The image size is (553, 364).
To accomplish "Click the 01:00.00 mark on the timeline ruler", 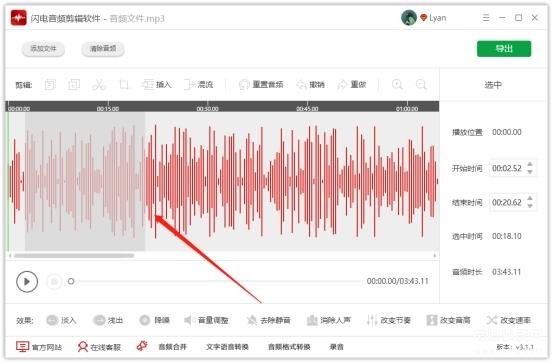I will pos(407,109).
